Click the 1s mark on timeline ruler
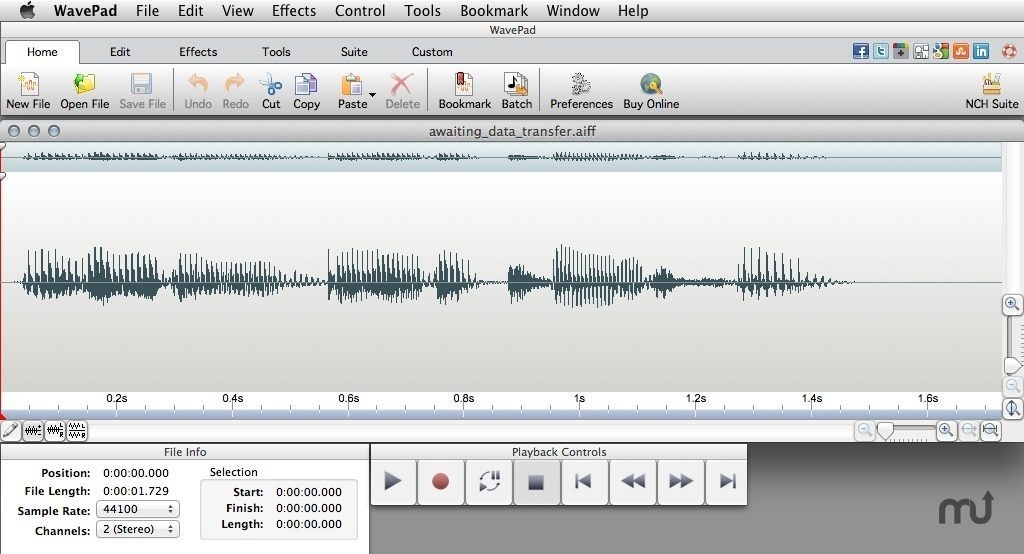The width and height of the screenshot is (1024, 554). coord(579,399)
